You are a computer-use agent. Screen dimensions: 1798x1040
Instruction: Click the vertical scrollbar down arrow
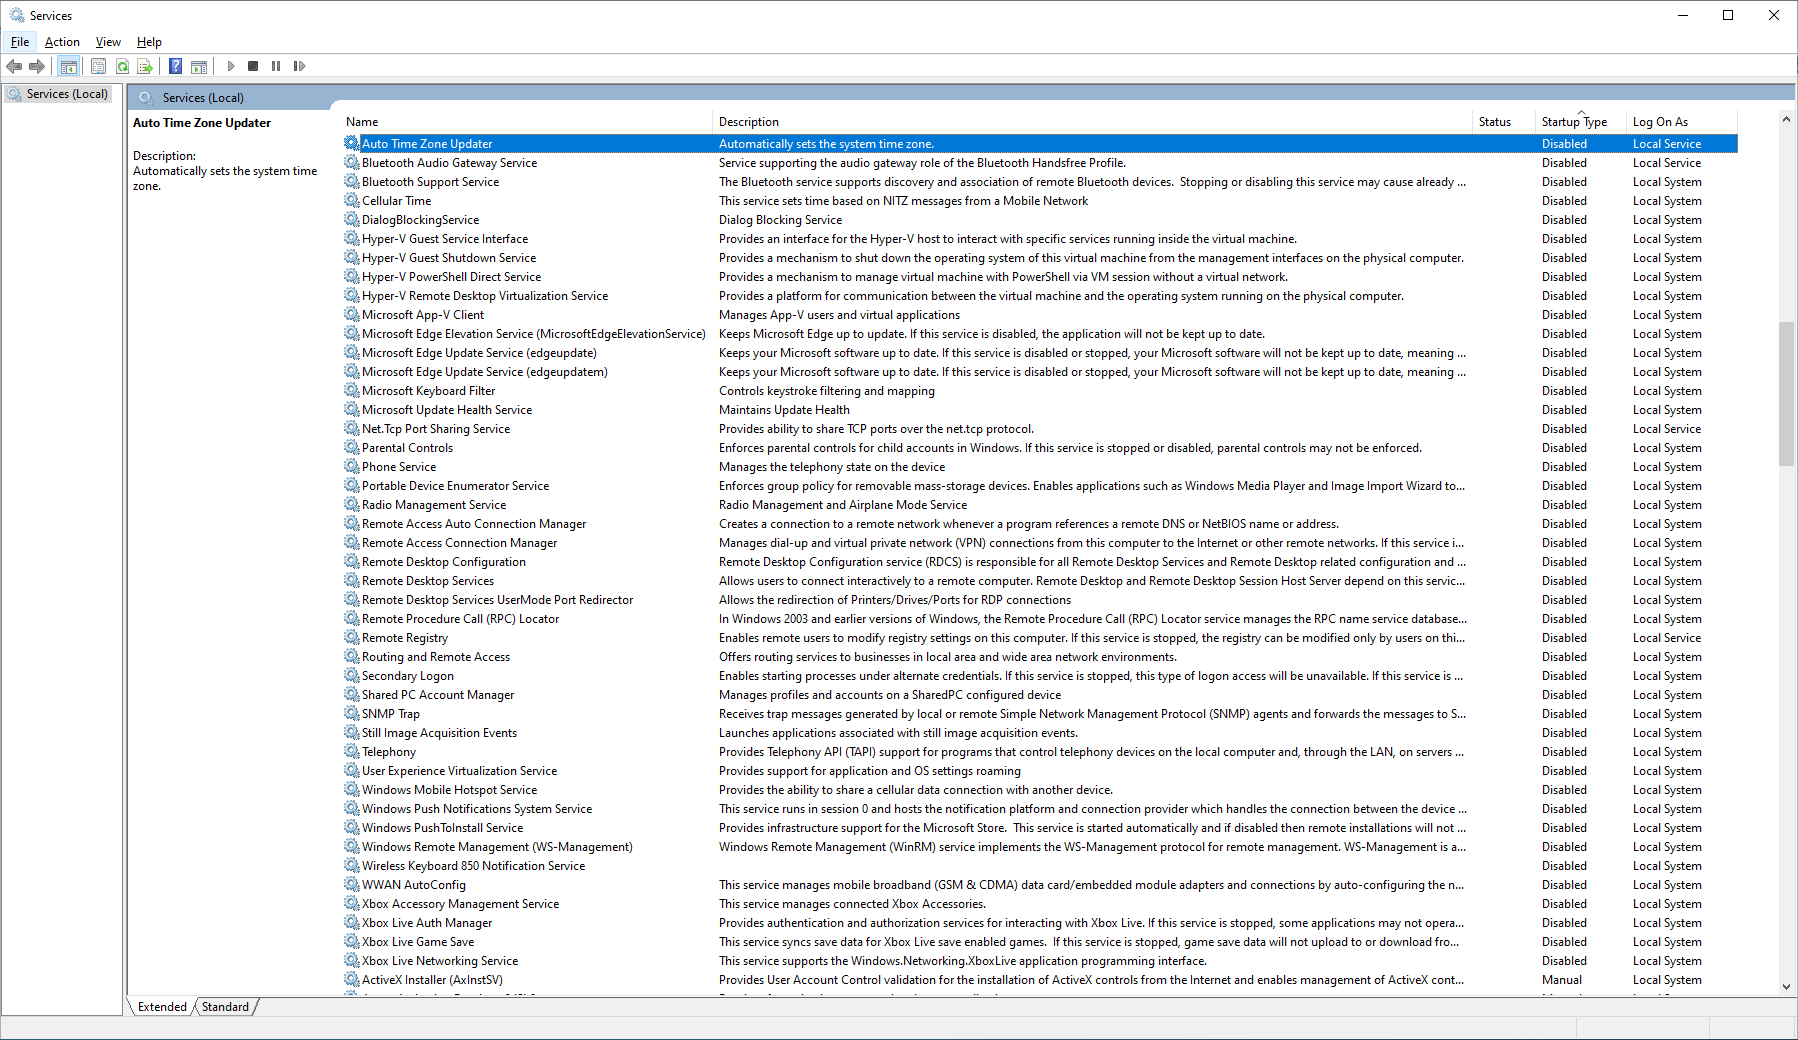(x=1786, y=987)
